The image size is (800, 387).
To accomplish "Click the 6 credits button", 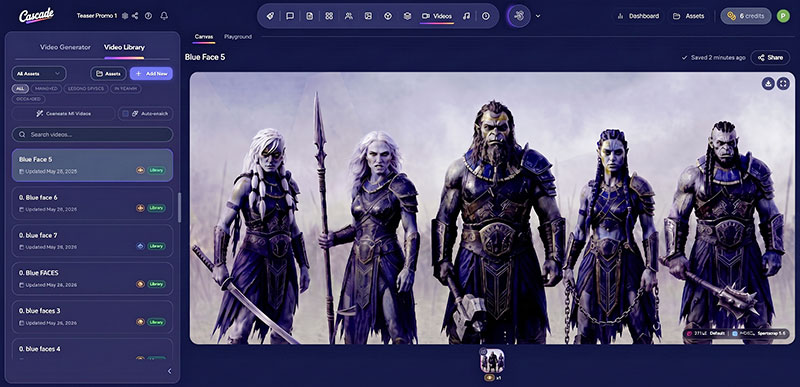I will (745, 16).
